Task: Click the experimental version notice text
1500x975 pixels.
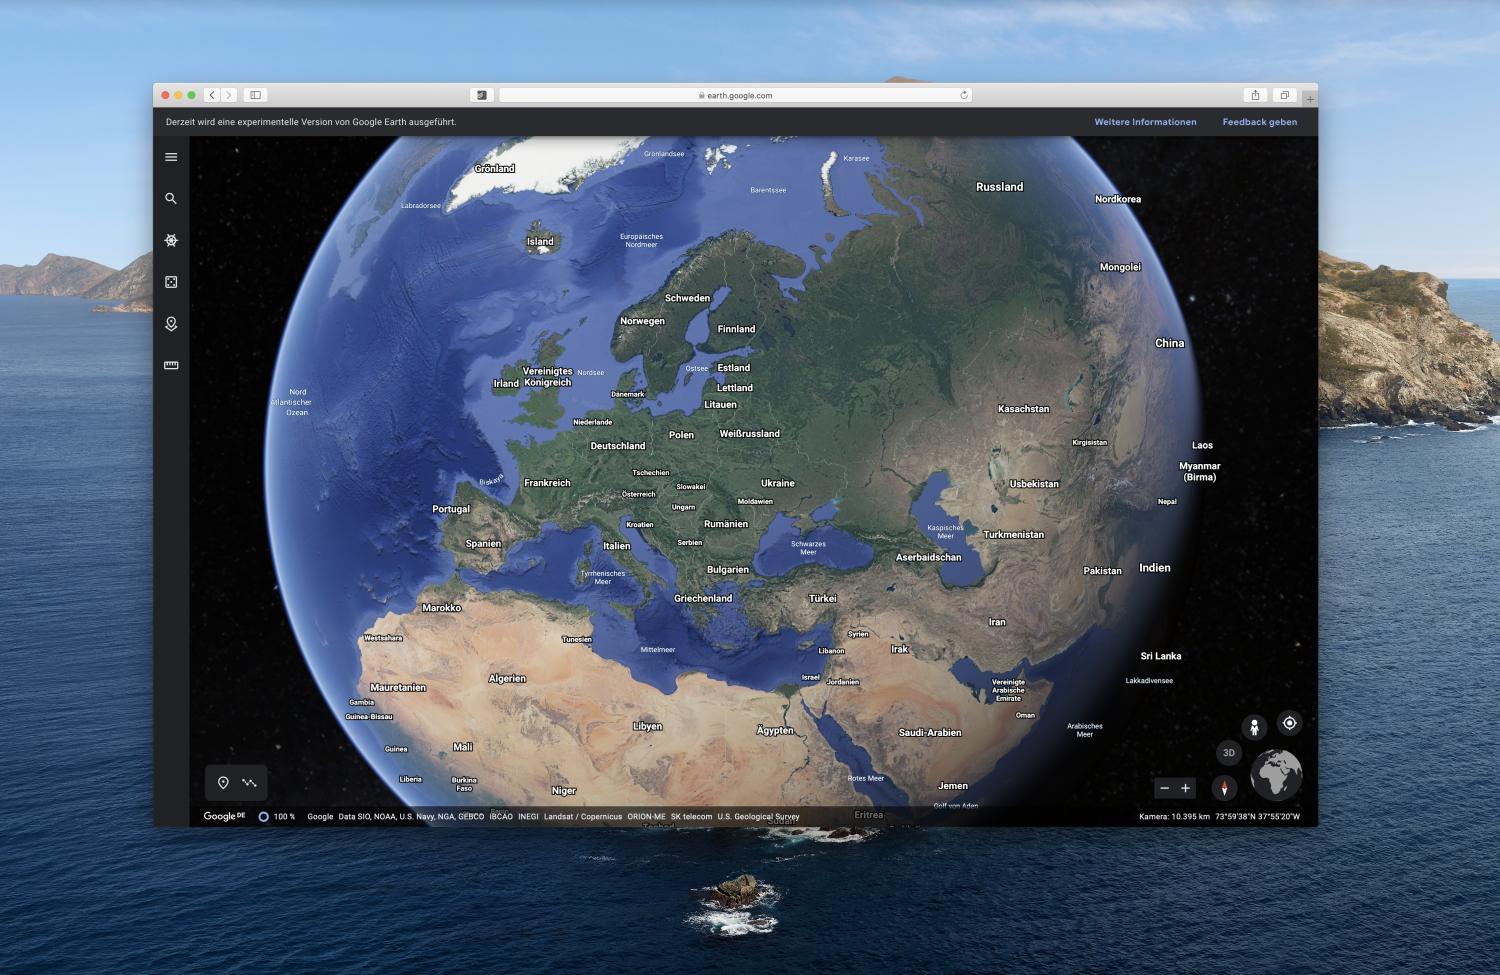Action: point(311,122)
